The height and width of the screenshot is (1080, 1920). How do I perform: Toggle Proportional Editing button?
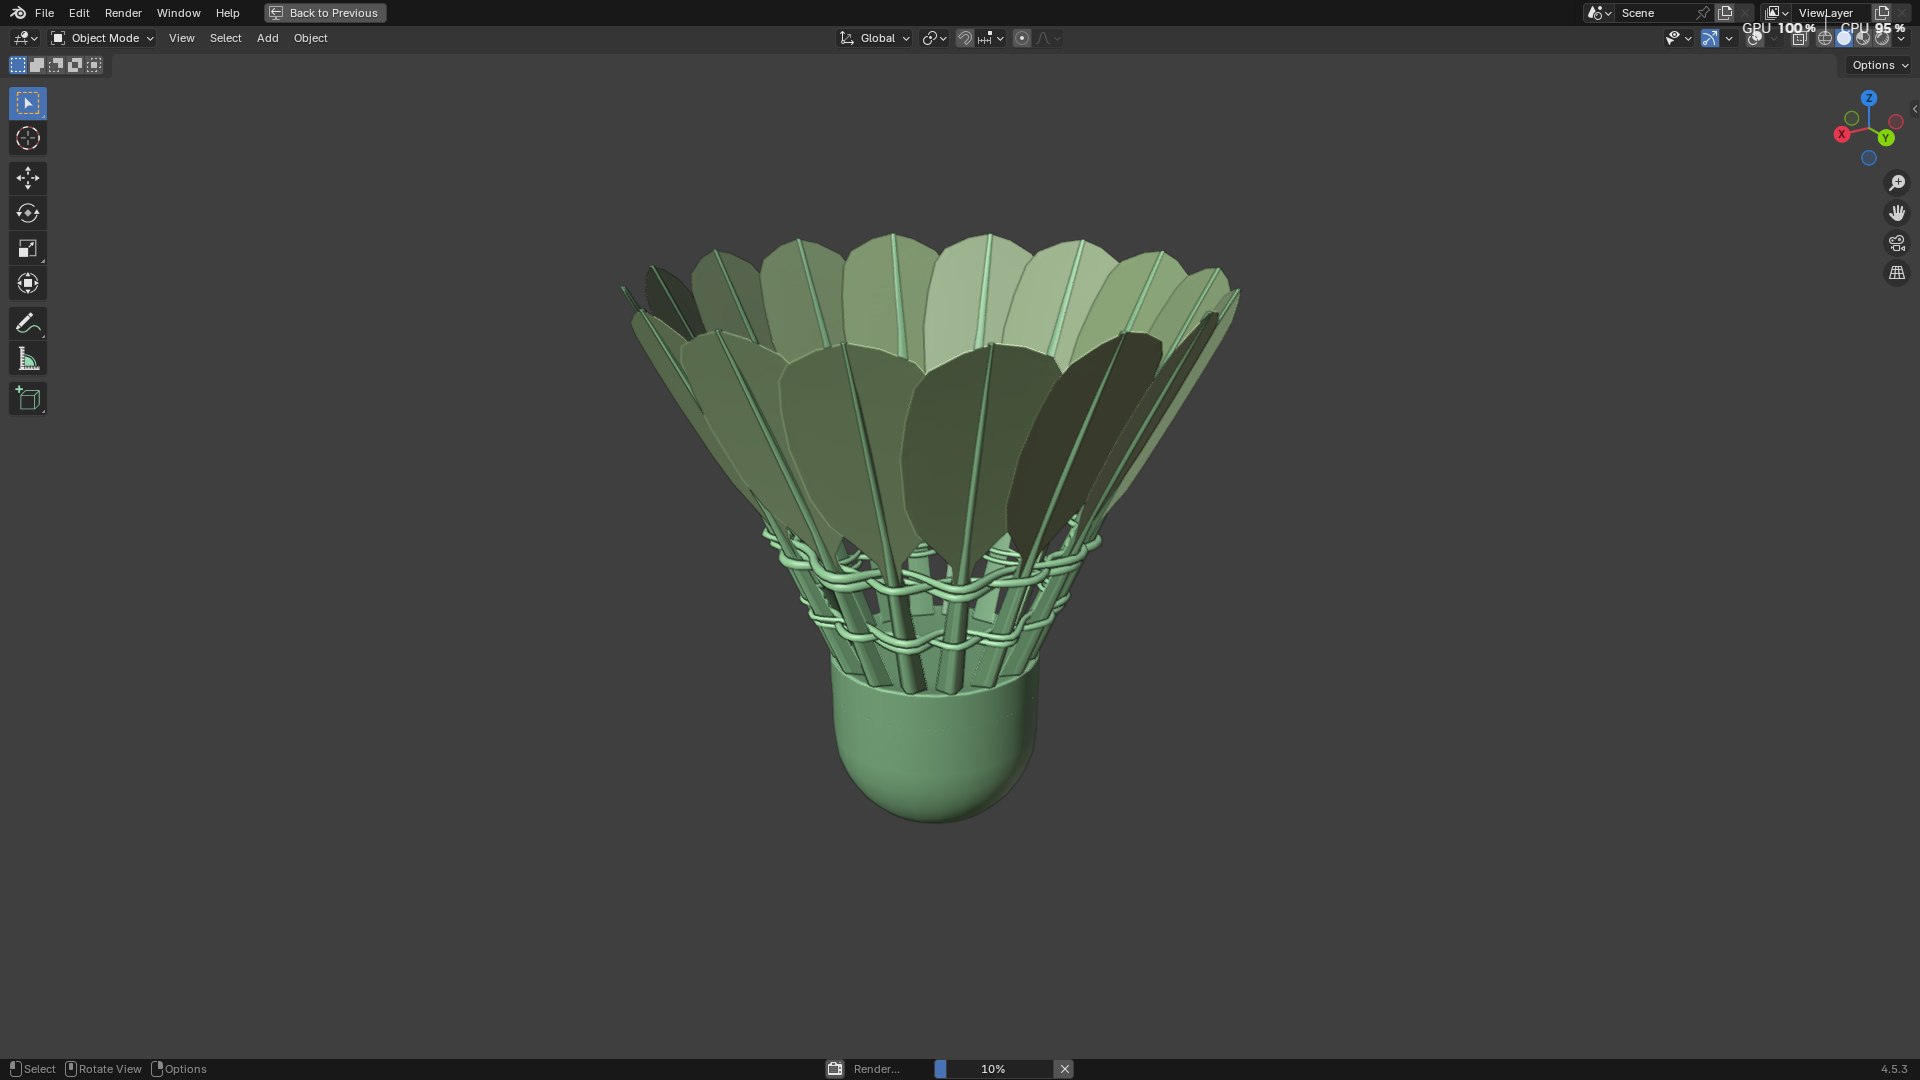tap(1021, 38)
